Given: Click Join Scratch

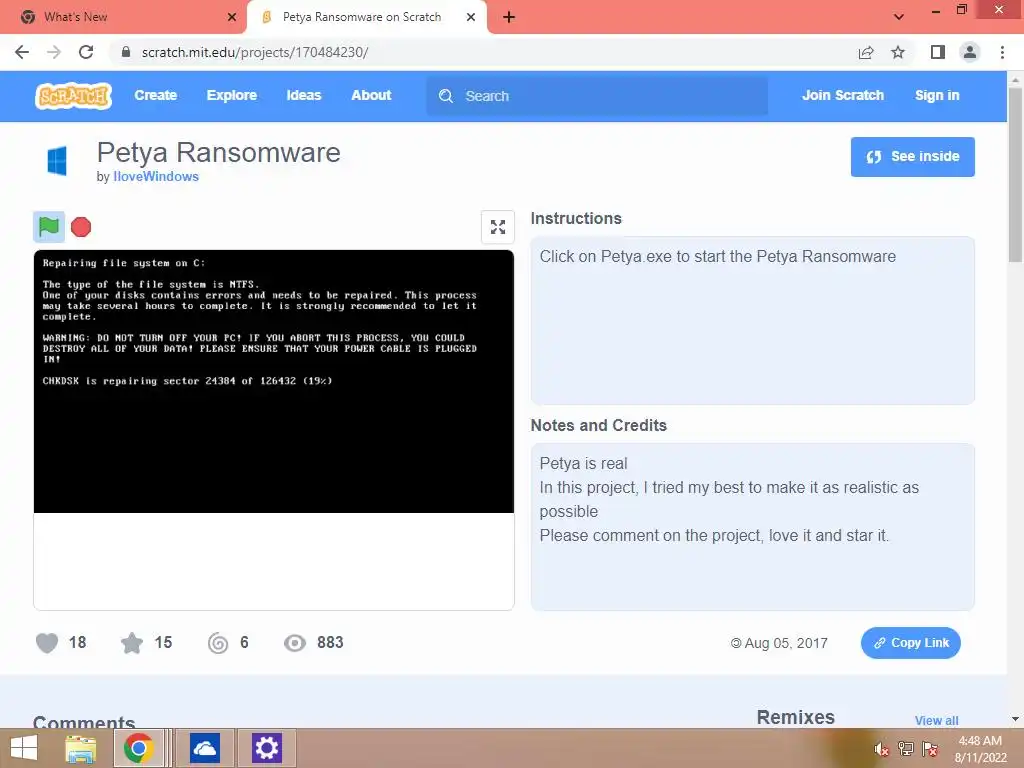Looking at the screenshot, I should click(842, 95).
